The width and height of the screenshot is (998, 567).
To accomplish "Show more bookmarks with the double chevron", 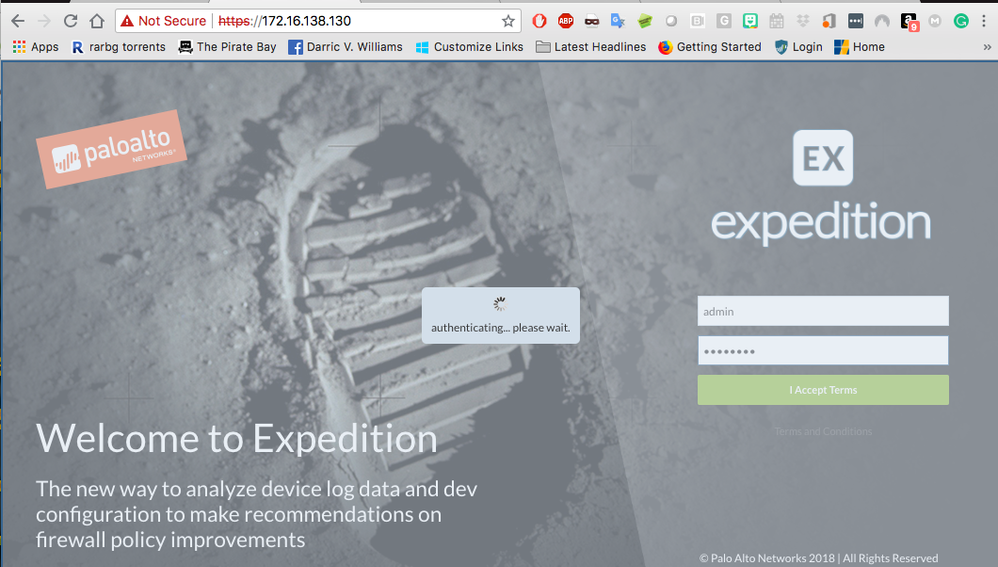I will [987, 47].
